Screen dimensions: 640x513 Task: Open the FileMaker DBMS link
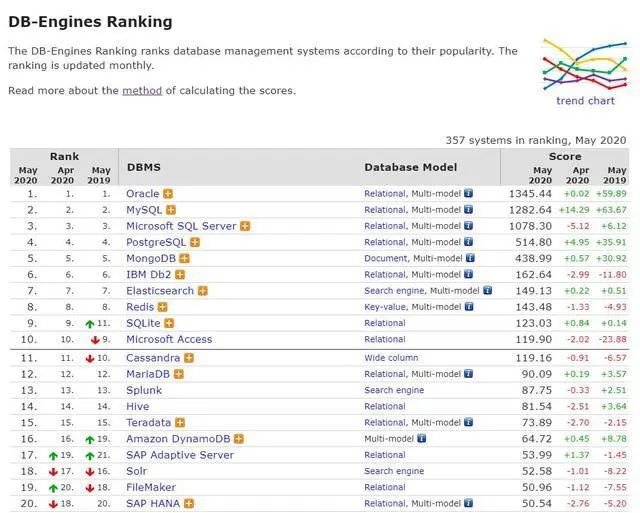click(x=153, y=487)
